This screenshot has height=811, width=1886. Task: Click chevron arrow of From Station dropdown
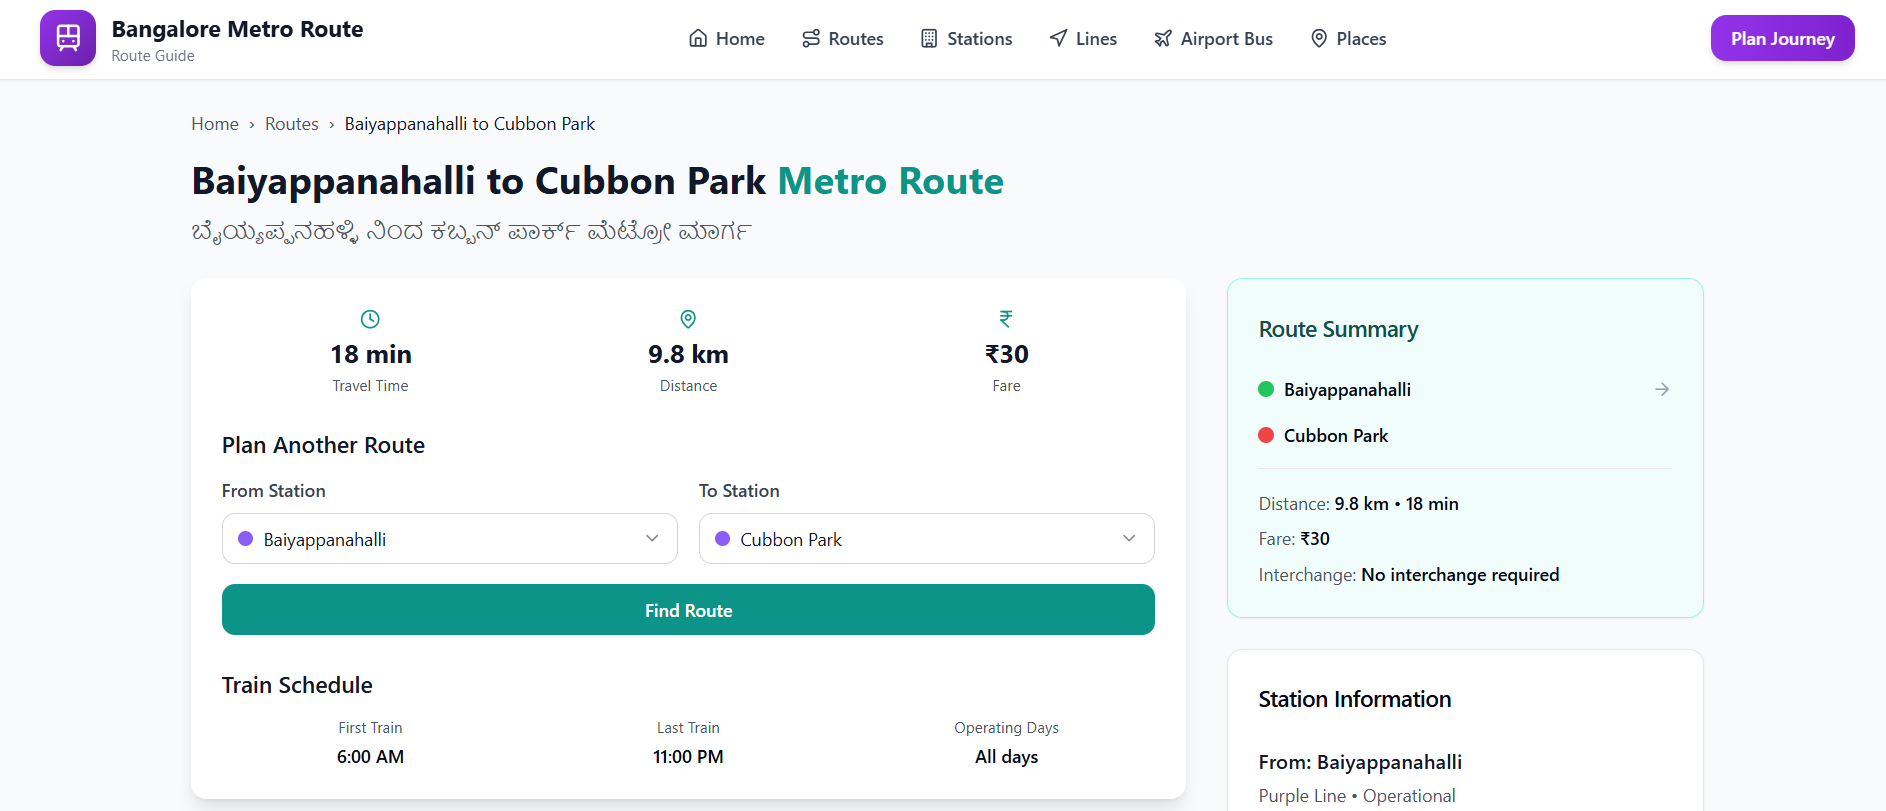[x=652, y=538]
